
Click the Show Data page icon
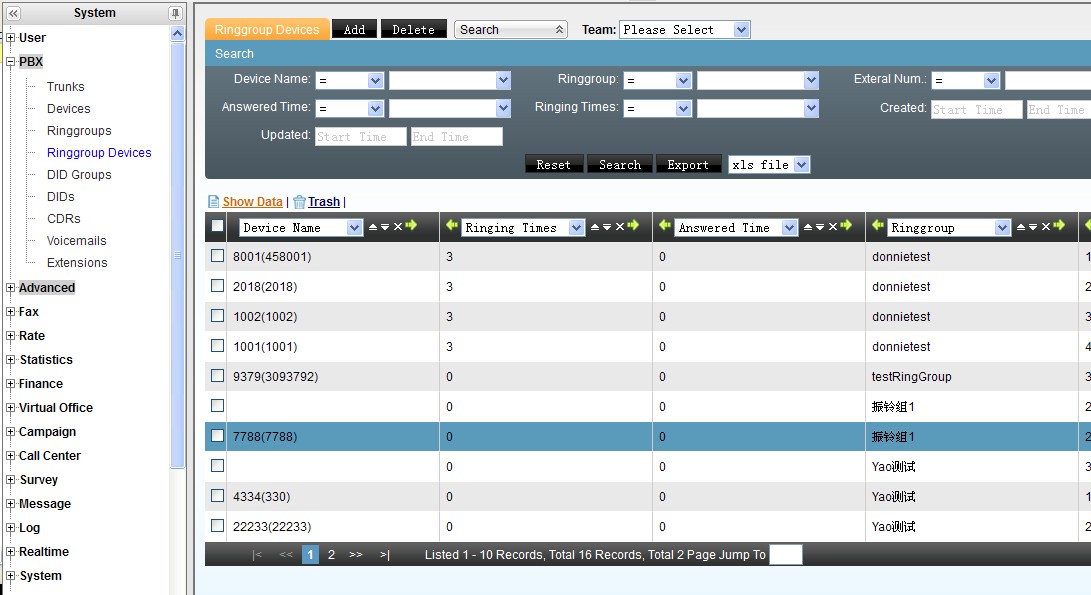[213, 202]
